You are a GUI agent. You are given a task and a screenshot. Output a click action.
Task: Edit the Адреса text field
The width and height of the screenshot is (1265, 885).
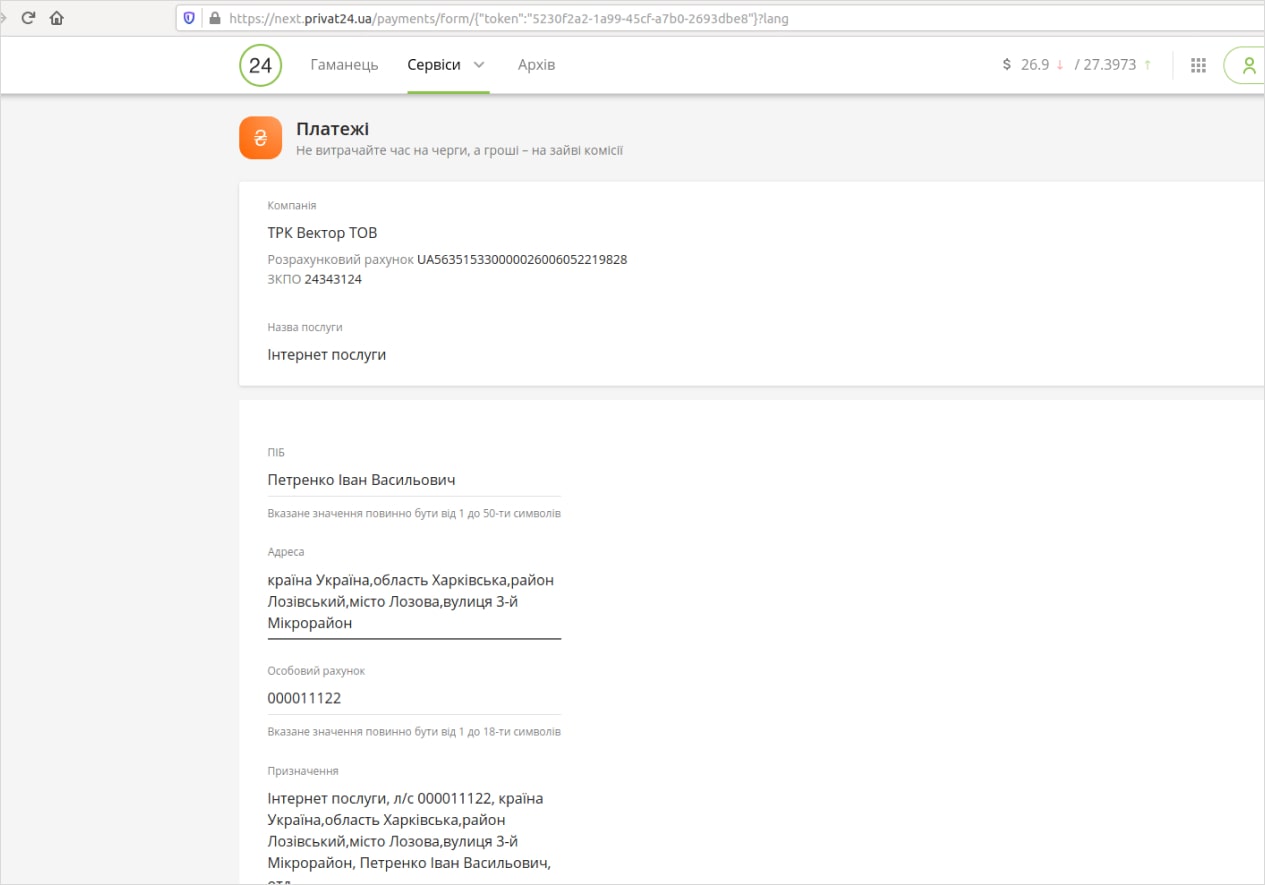pyautogui.click(x=414, y=601)
